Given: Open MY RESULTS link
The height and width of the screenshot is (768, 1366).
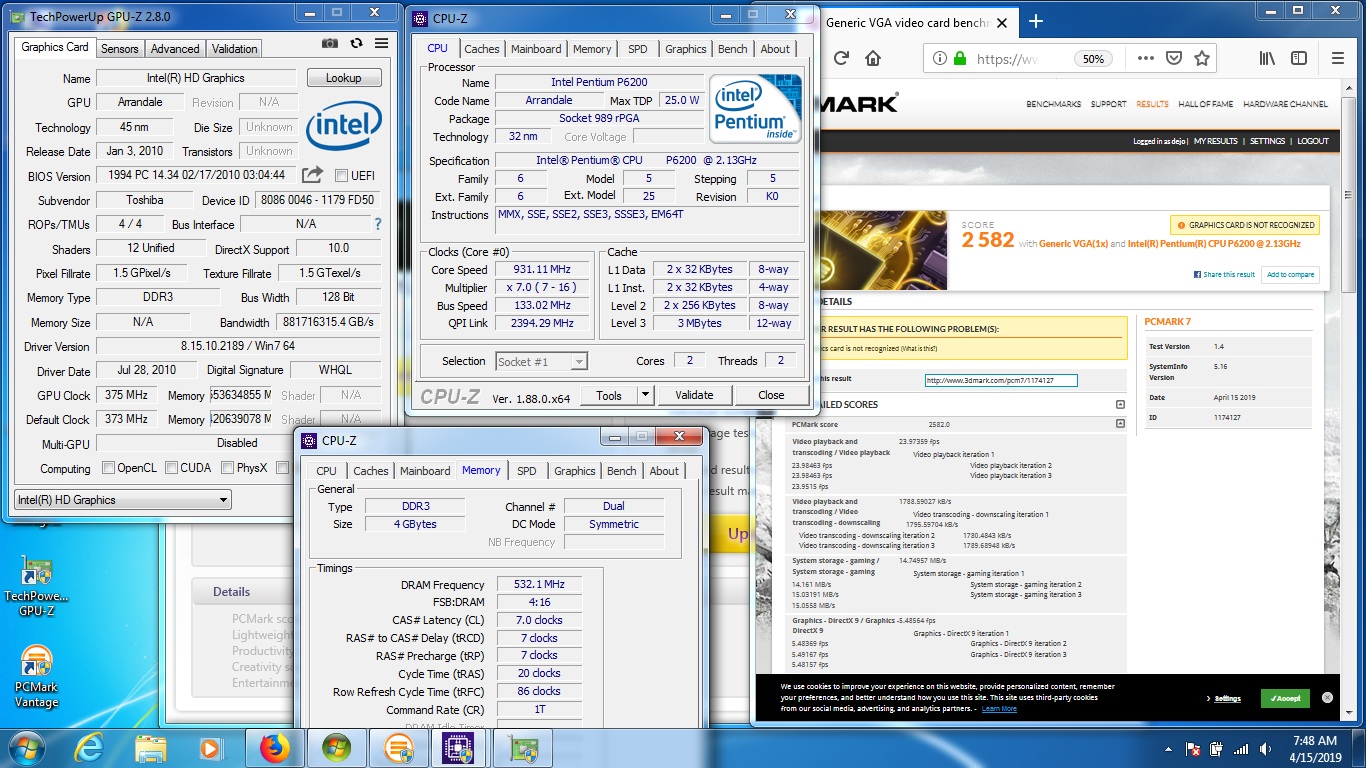Looking at the screenshot, I should pos(1216,141).
